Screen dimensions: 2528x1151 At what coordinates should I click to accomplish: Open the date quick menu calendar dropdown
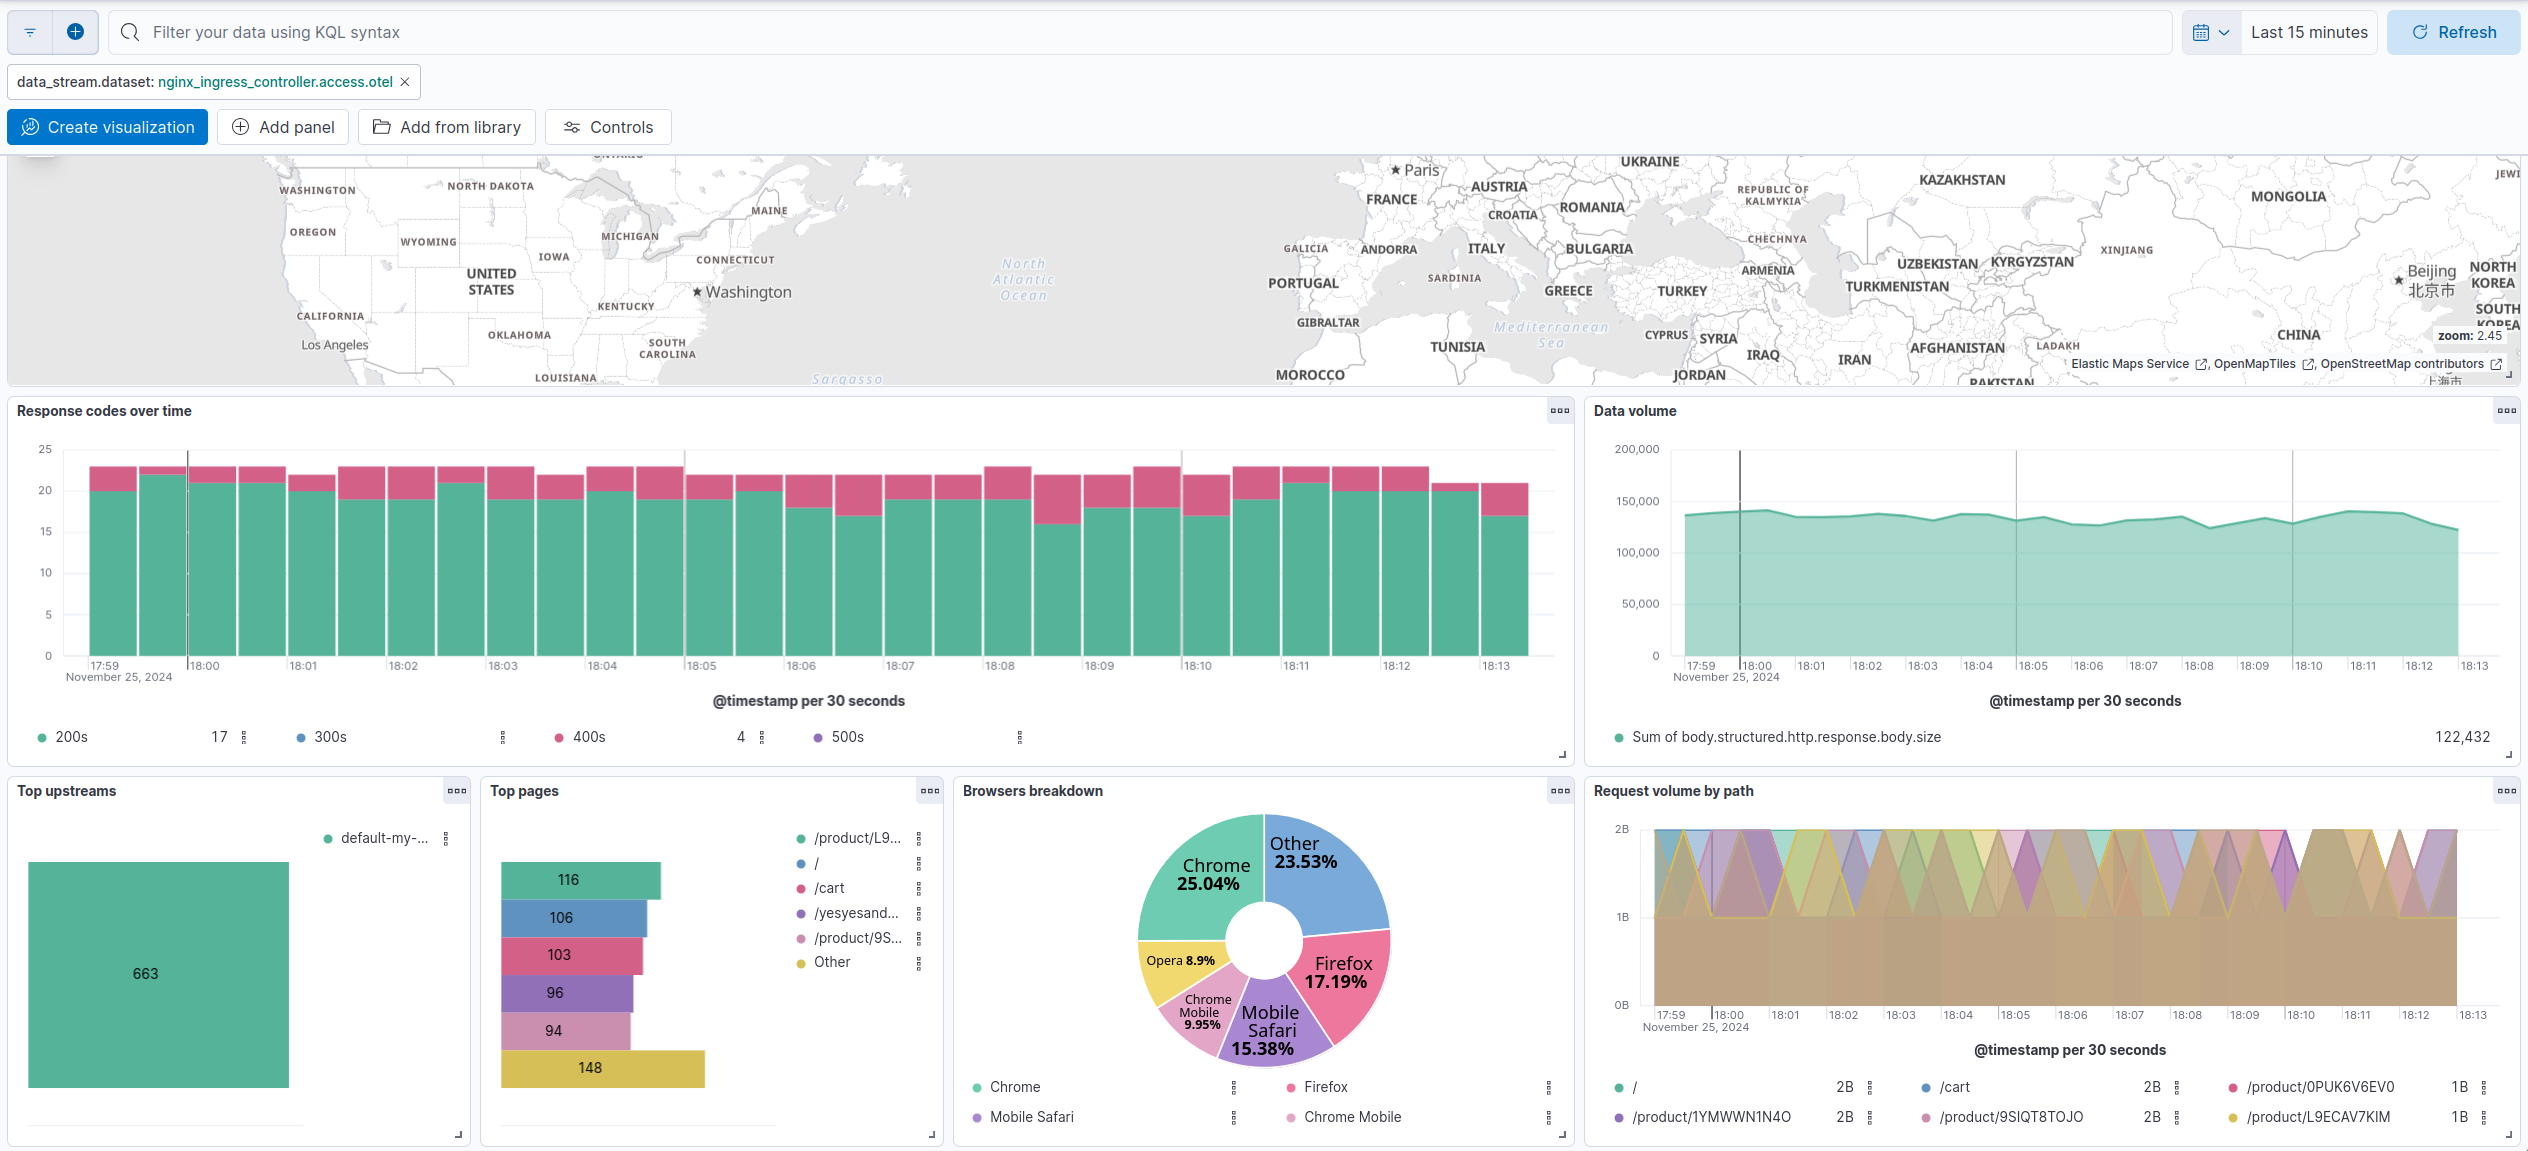pos(2211,32)
